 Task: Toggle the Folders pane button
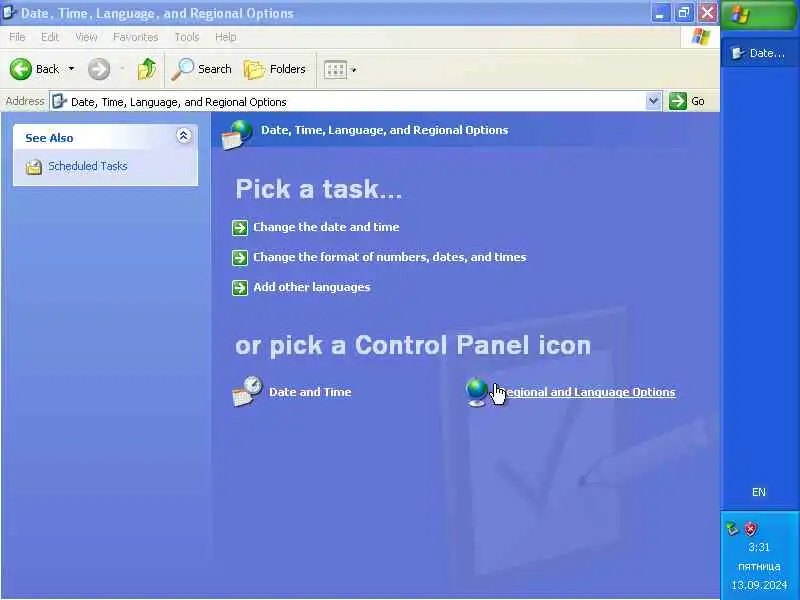click(x=274, y=69)
